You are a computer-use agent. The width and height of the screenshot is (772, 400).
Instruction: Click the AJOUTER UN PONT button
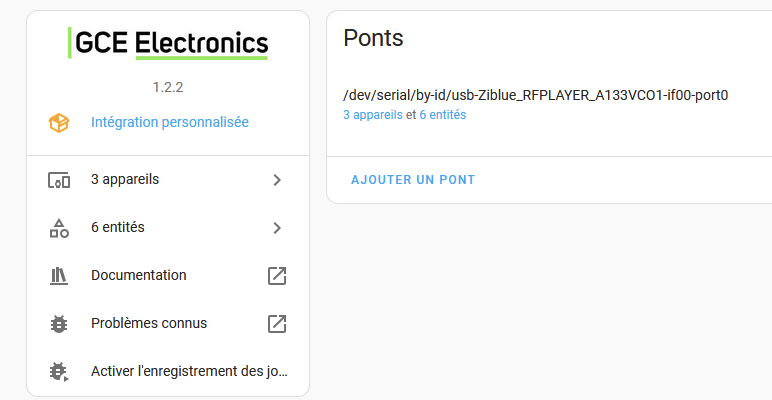point(413,180)
